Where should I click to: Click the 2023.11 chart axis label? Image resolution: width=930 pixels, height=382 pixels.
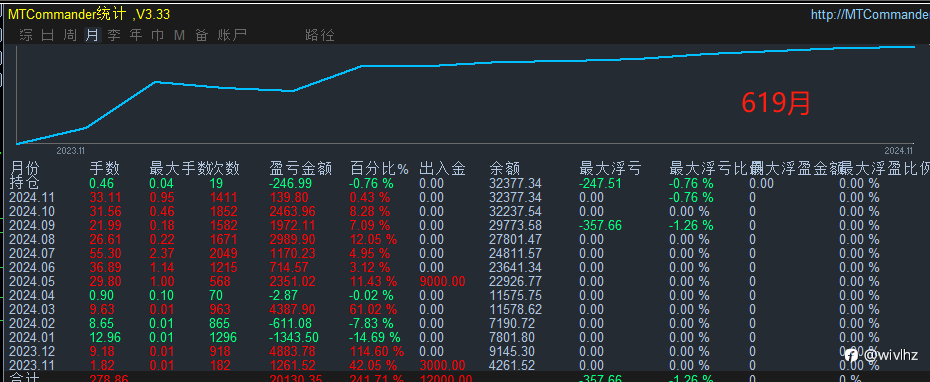pos(71,151)
